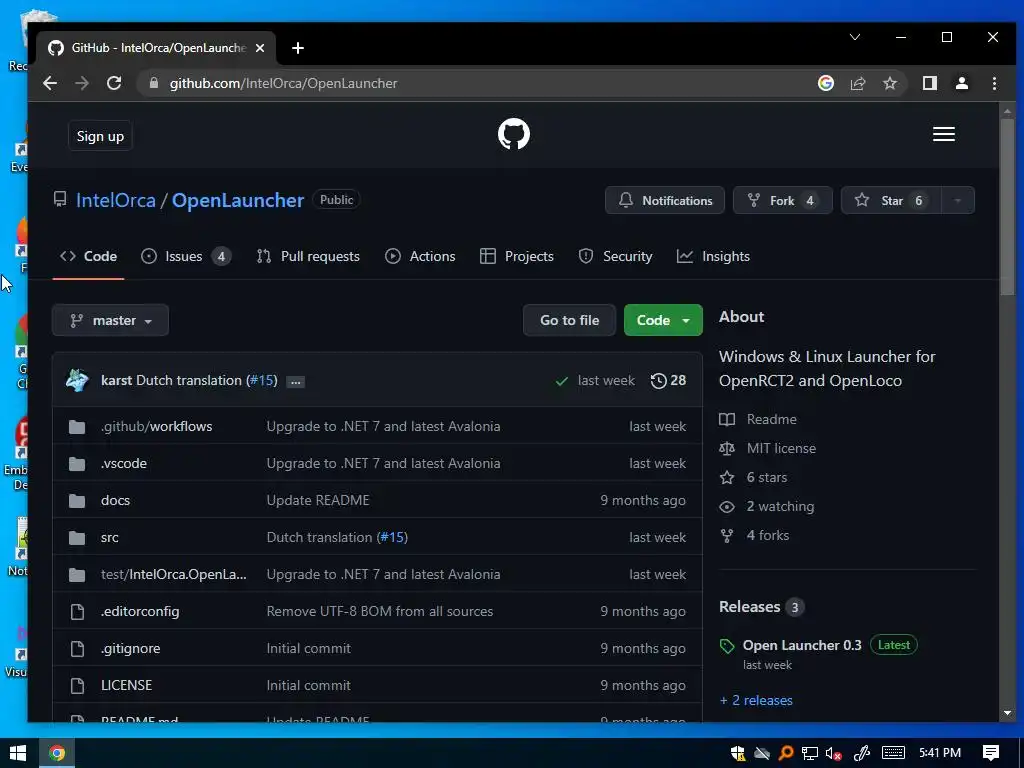
Task: Open the Insights tab
Action: (x=713, y=257)
